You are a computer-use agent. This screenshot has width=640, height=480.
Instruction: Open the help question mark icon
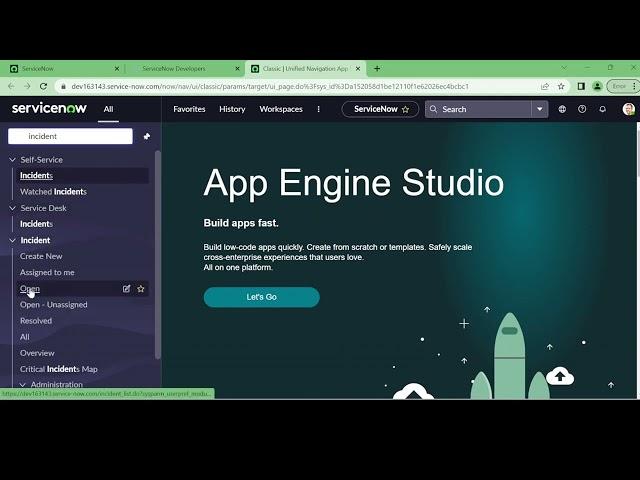582,109
